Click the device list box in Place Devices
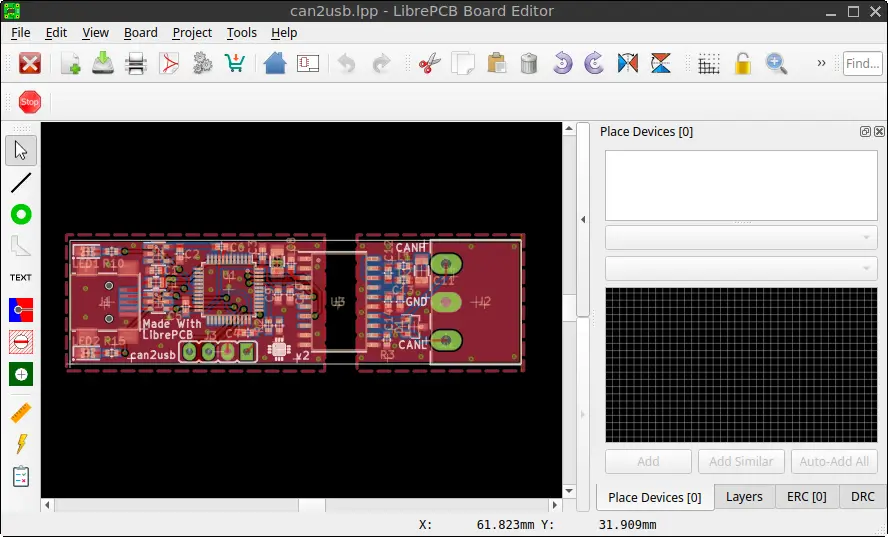This screenshot has height=537, width=888. tap(741, 185)
